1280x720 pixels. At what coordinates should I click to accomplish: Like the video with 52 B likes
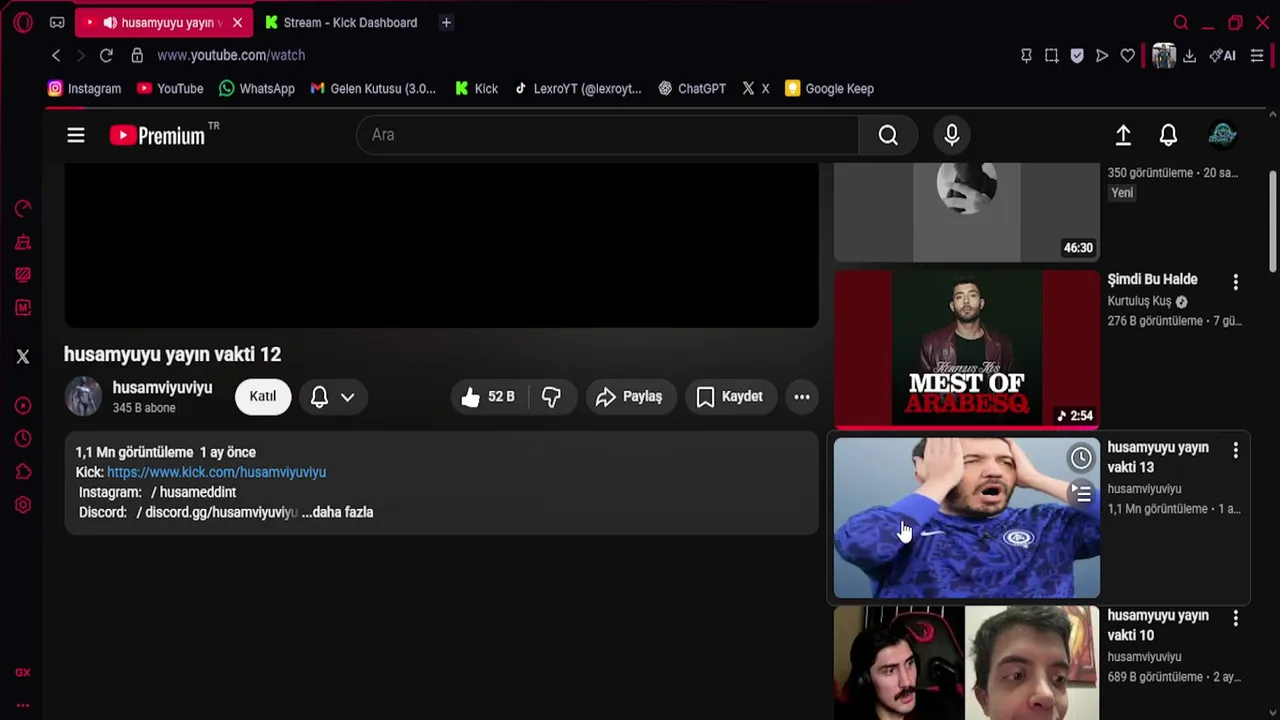(488, 397)
